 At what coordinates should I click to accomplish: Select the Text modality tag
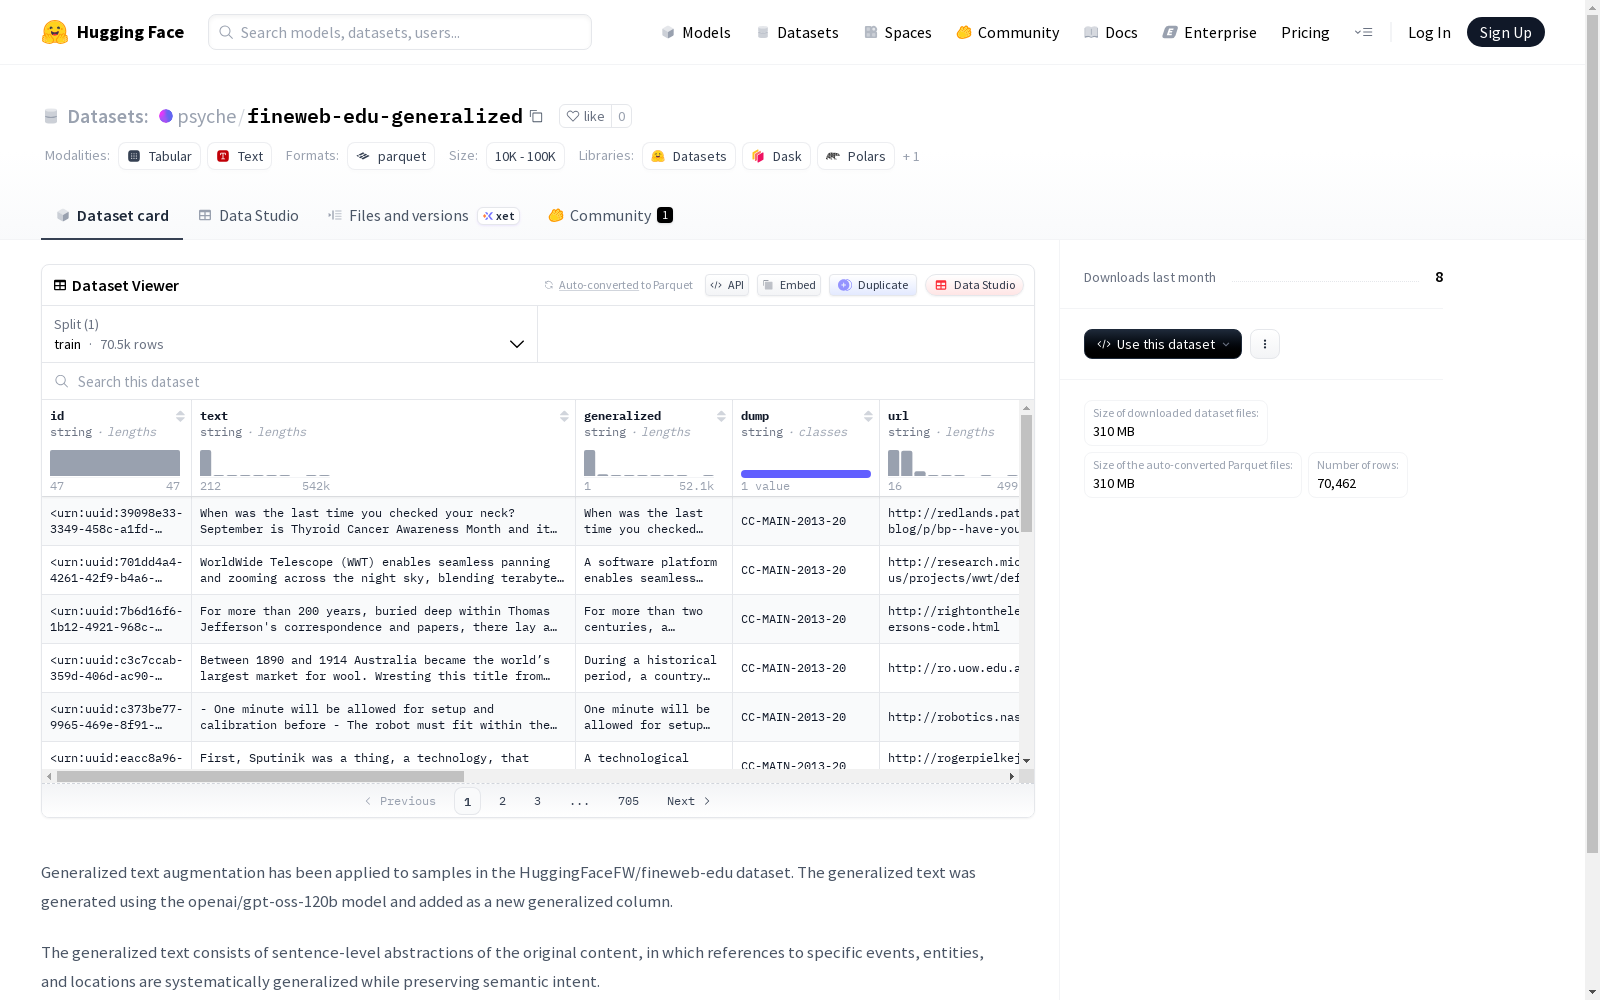[x=240, y=156]
